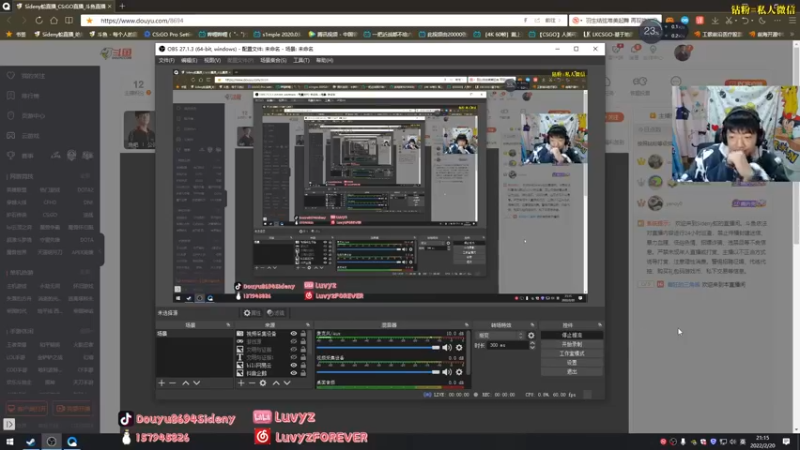Open the source 滤镜 filters button
This screenshot has height=450, width=800.
tap(276, 313)
